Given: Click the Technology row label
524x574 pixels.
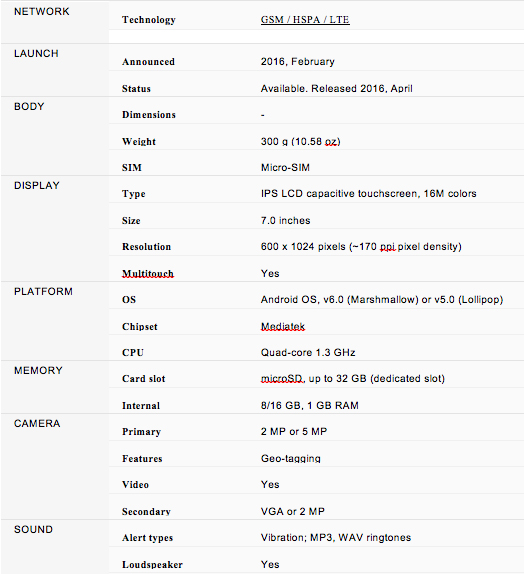Looking at the screenshot, I should [149, 20].
